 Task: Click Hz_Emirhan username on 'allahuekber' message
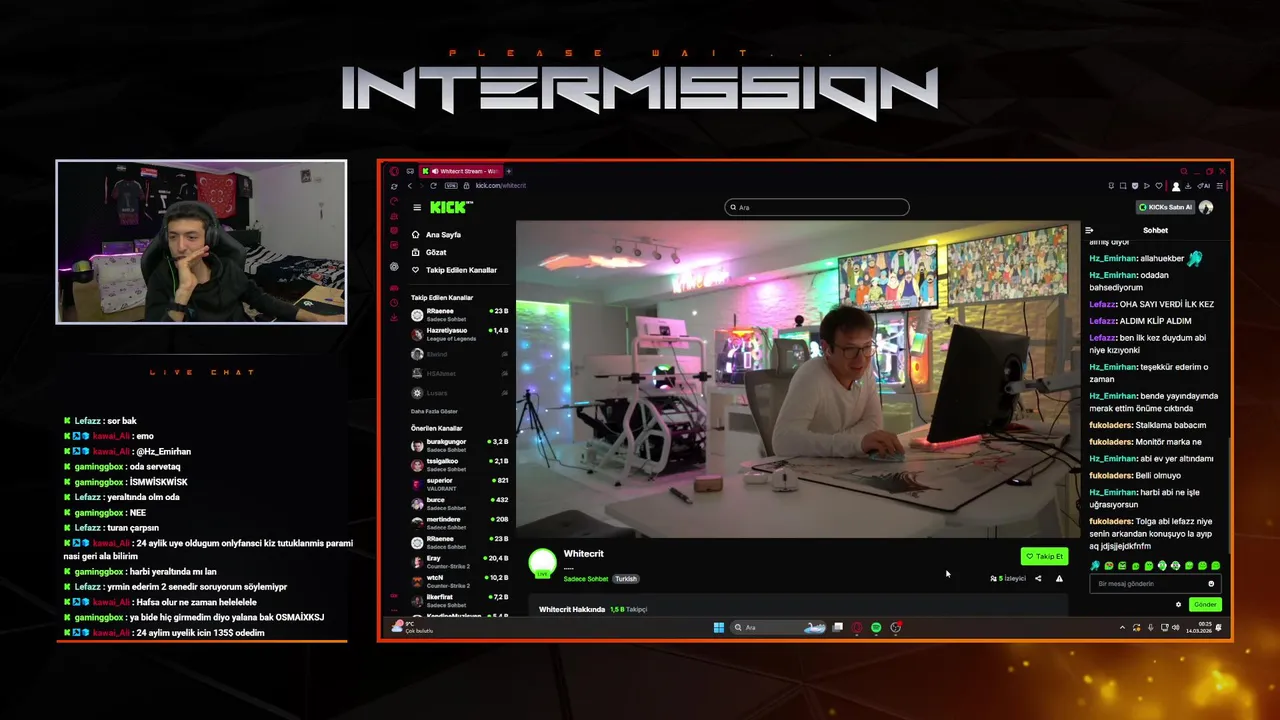(x=1113, y=258)
